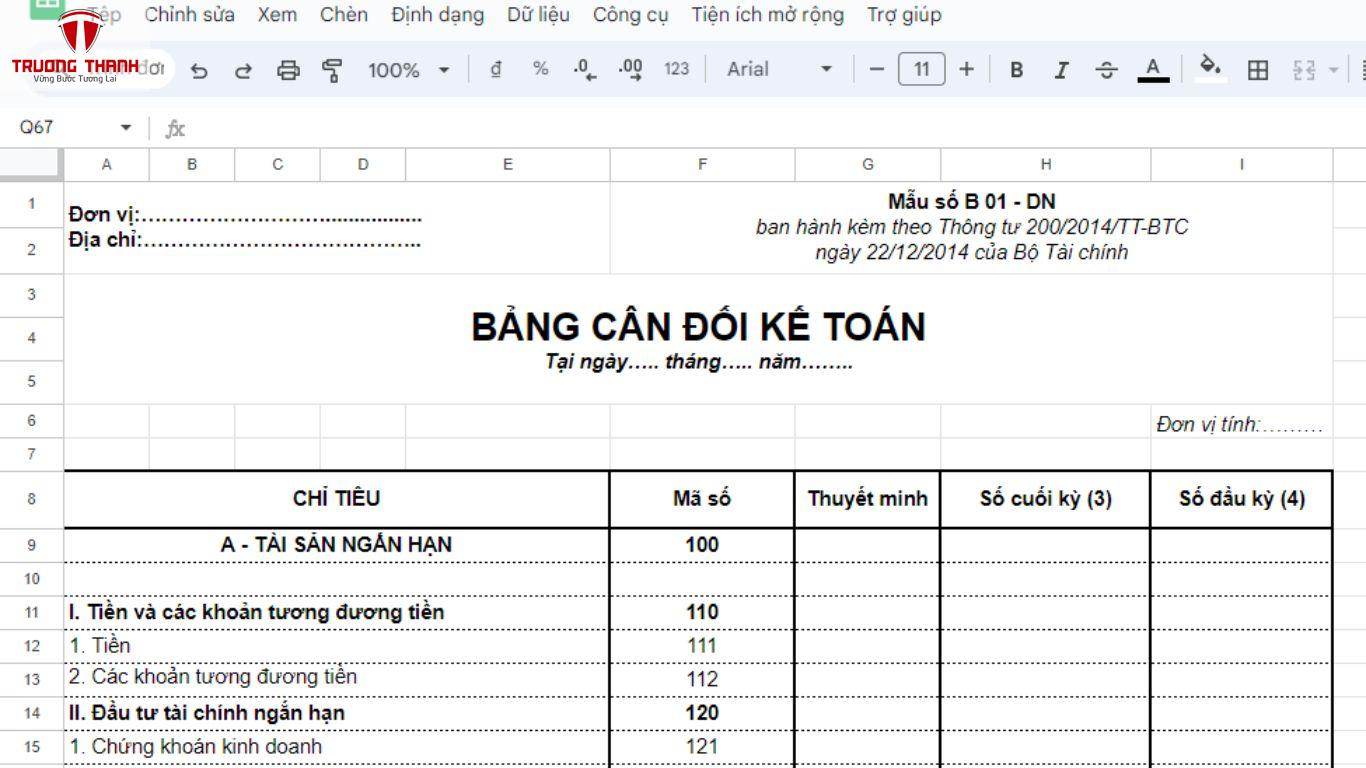
Task: Open the Xem menu
Action: 277,15
